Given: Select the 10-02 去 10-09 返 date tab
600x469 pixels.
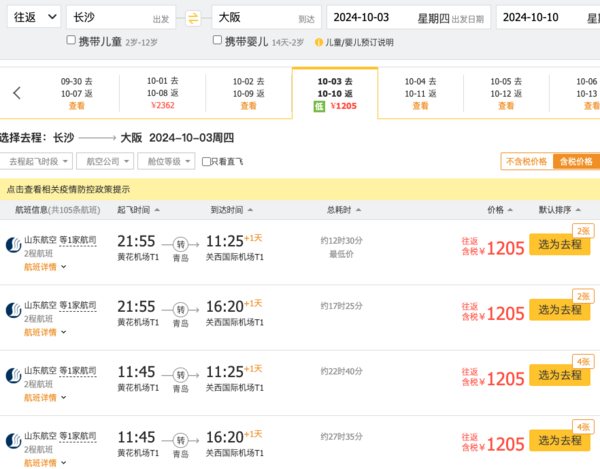Looking at the screenshot, I should 249,93.
